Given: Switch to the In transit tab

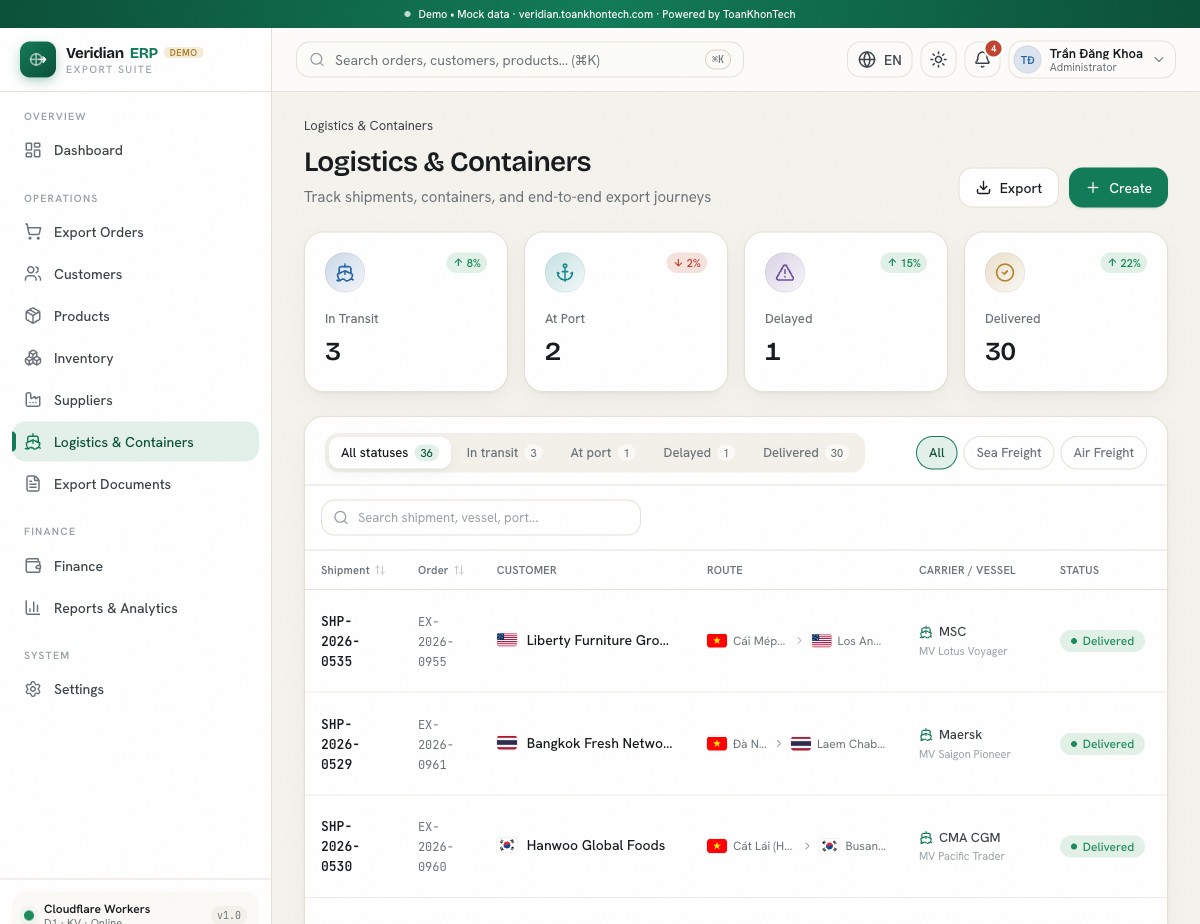Looking at the screenshot, I should 503,453.
